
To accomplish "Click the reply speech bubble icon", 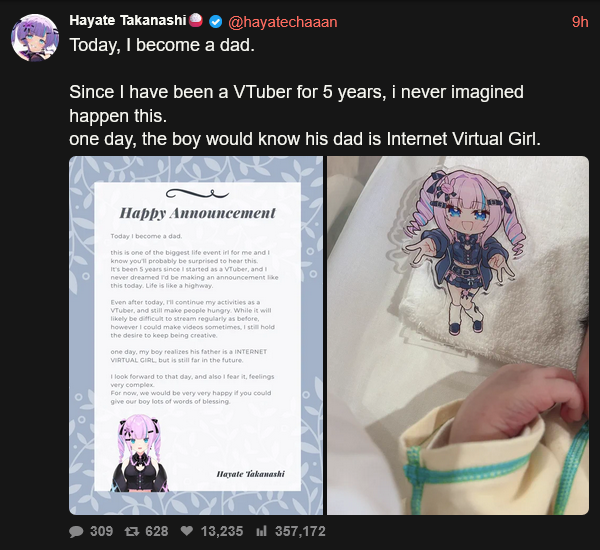I will [x=76, y=532].
